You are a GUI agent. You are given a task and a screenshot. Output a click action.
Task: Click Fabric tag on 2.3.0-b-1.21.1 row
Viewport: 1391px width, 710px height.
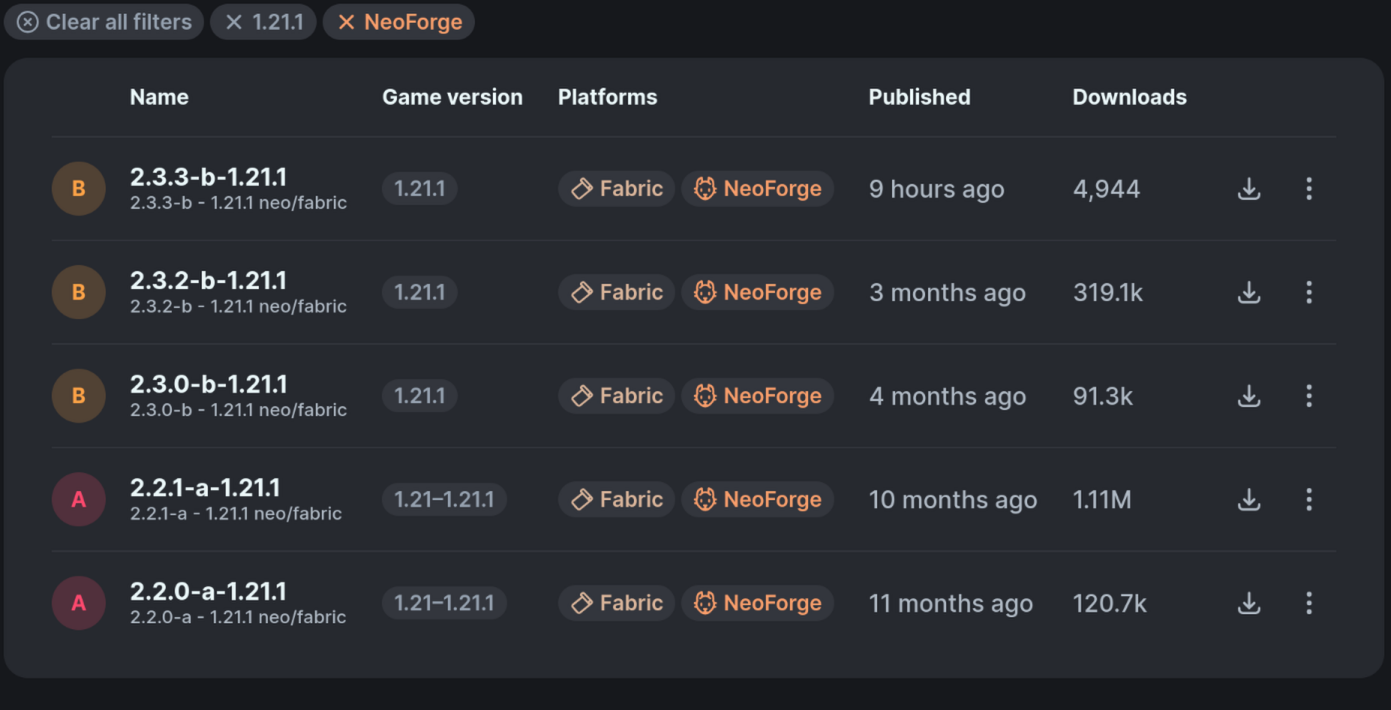(x=616, y=396)
